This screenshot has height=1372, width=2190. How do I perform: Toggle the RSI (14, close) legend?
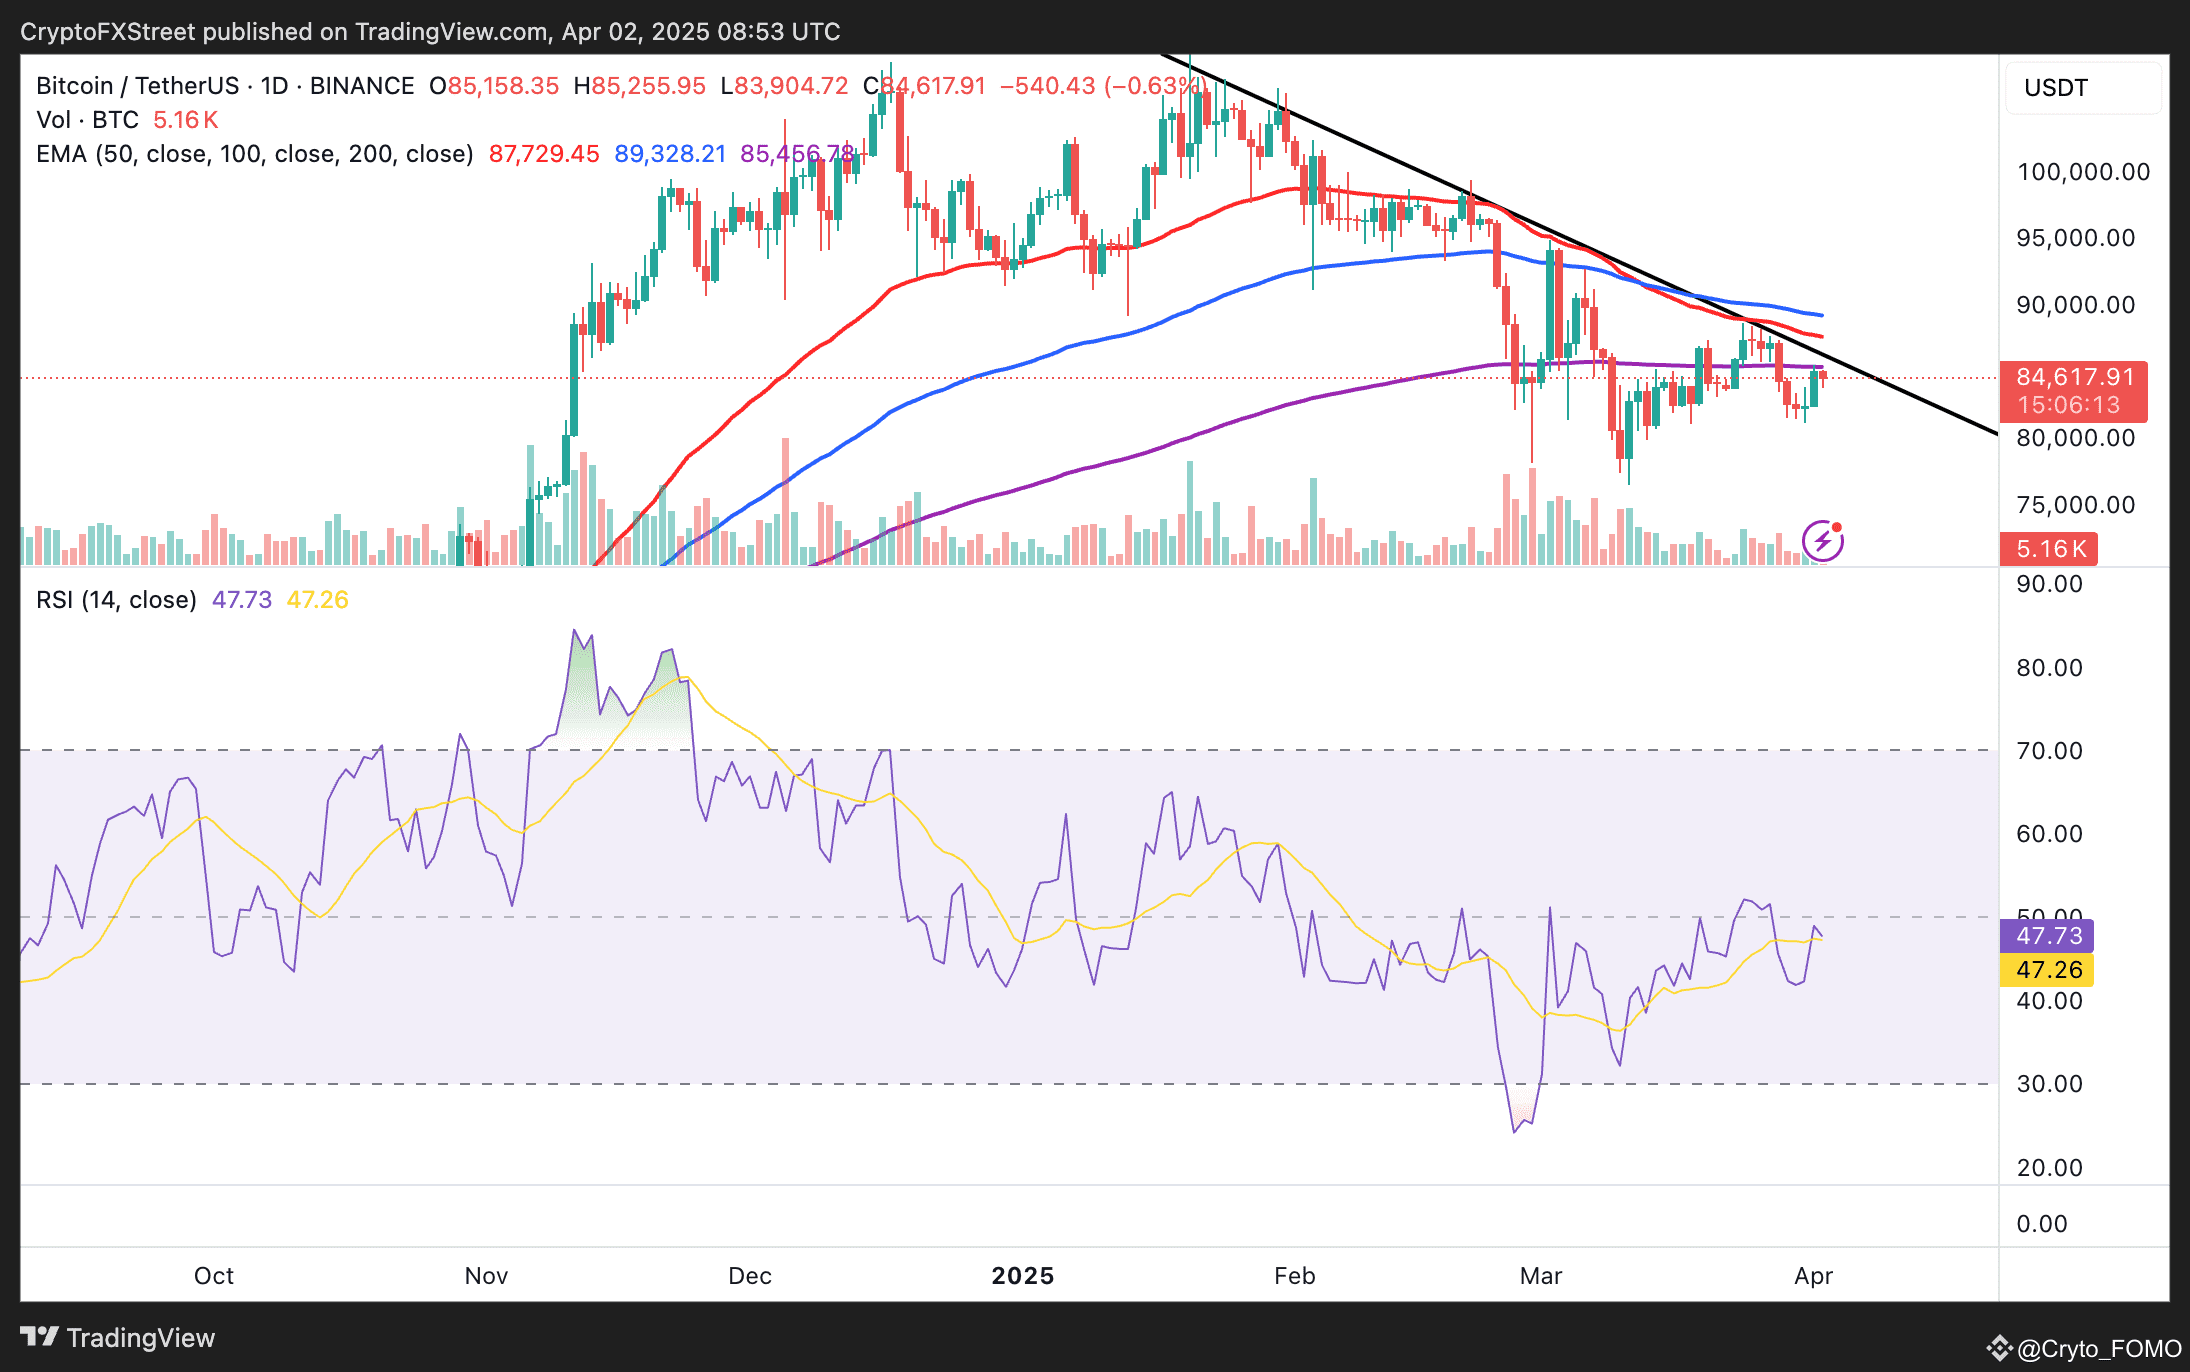[116, 600]
